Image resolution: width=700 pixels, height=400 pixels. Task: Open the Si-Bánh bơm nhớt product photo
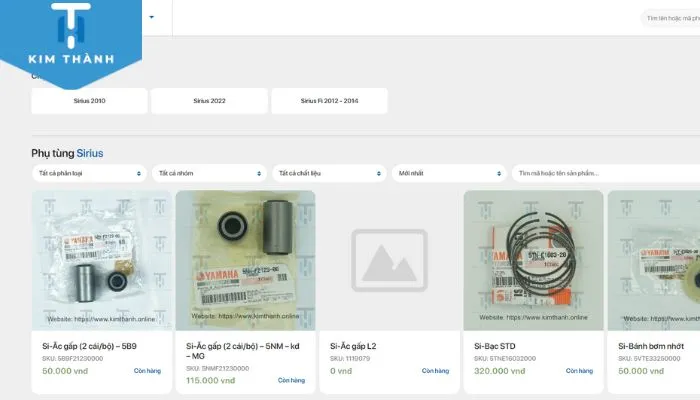click(x=655, y=260)
